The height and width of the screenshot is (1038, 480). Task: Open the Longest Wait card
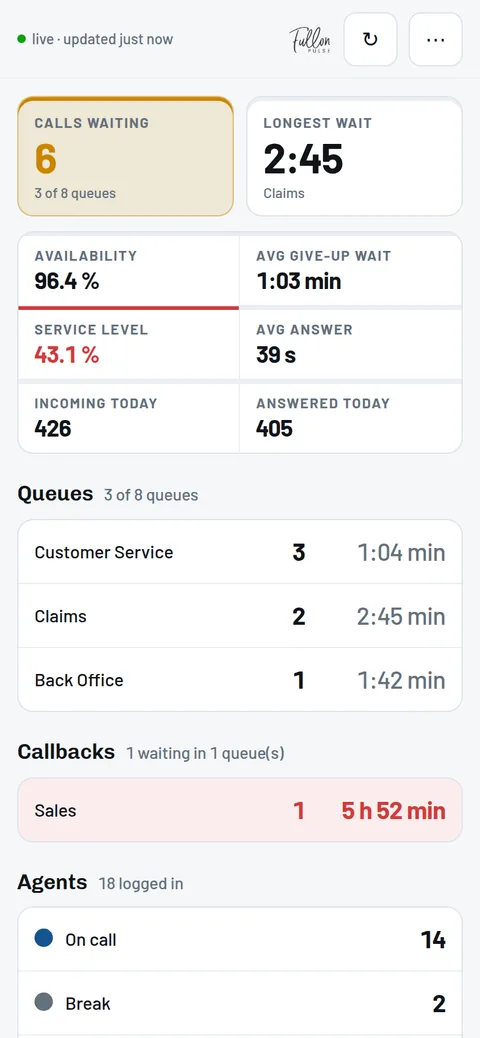tap(354, 156)
